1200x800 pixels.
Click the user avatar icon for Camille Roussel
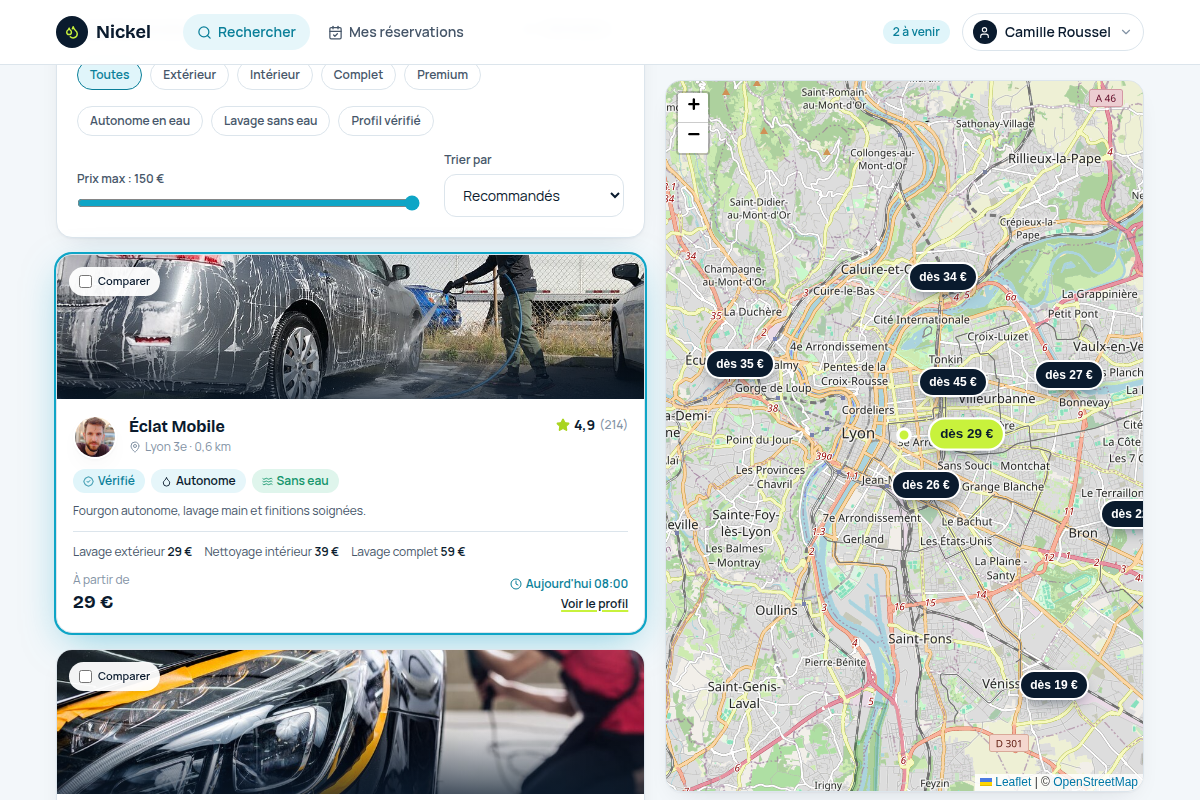click(x=985, y=32)
